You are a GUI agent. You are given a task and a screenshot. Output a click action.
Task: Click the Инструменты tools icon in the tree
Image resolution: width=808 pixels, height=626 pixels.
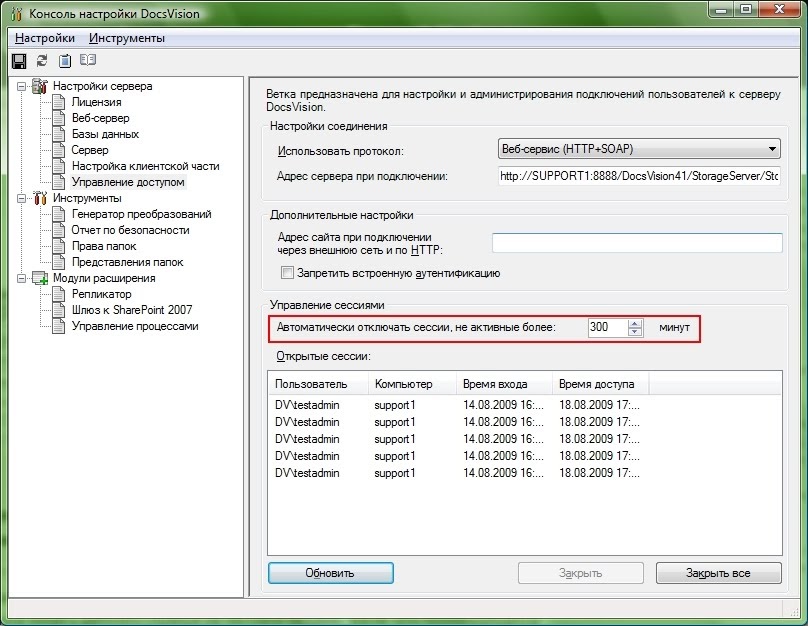tap(40, 198)
